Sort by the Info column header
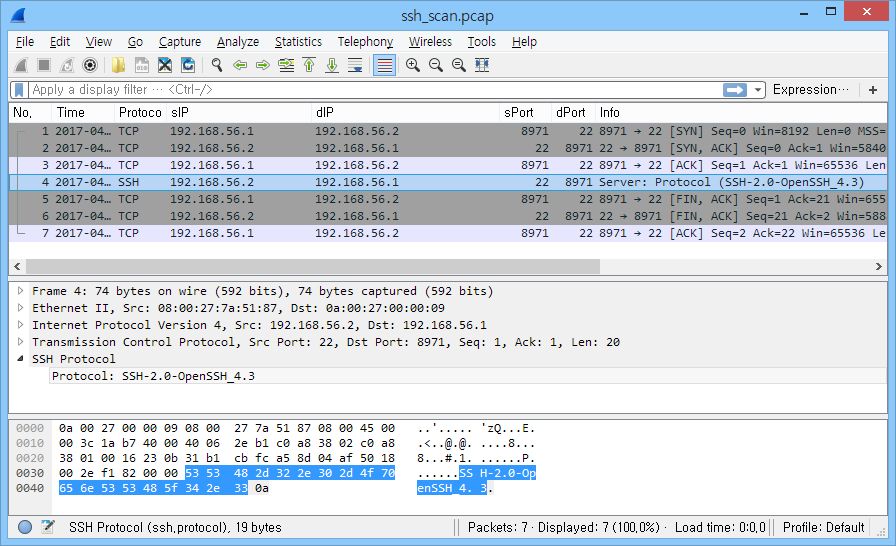The width and height of the screenshot is (896, 546). pyautogui.click(x=741, y=113)
